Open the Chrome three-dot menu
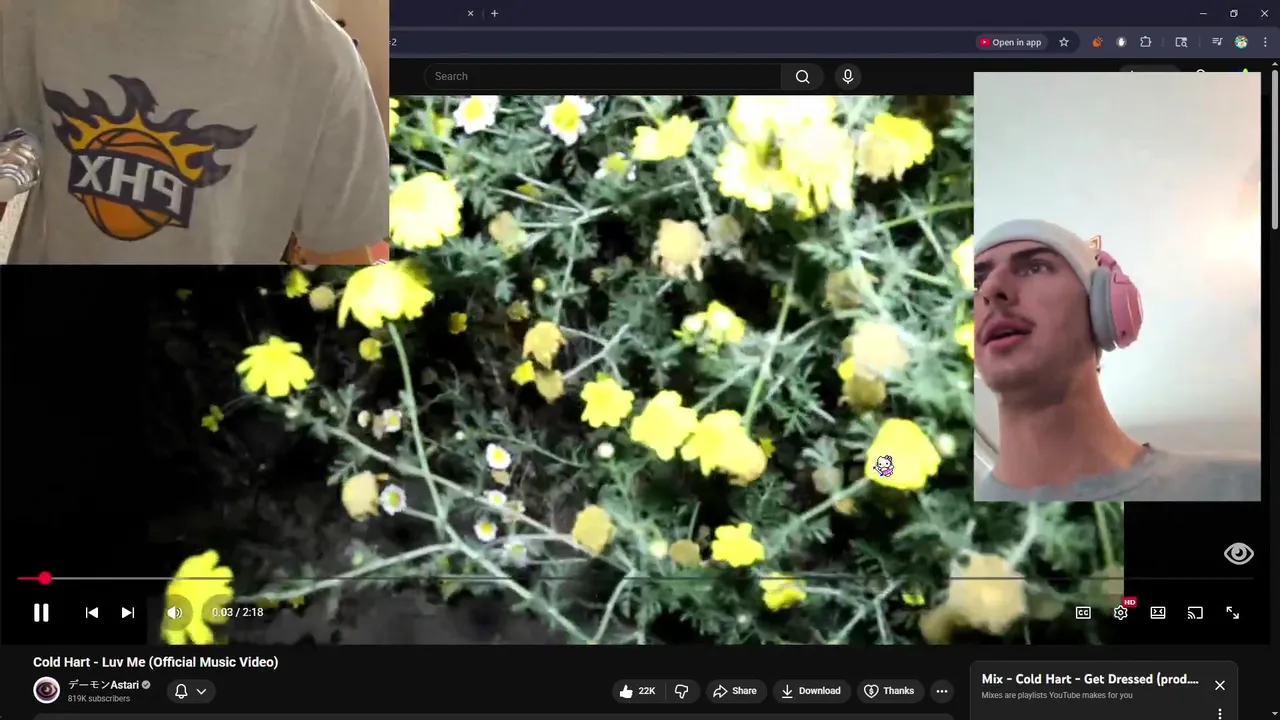1280x720 pixels. [x=1265, y=42]
